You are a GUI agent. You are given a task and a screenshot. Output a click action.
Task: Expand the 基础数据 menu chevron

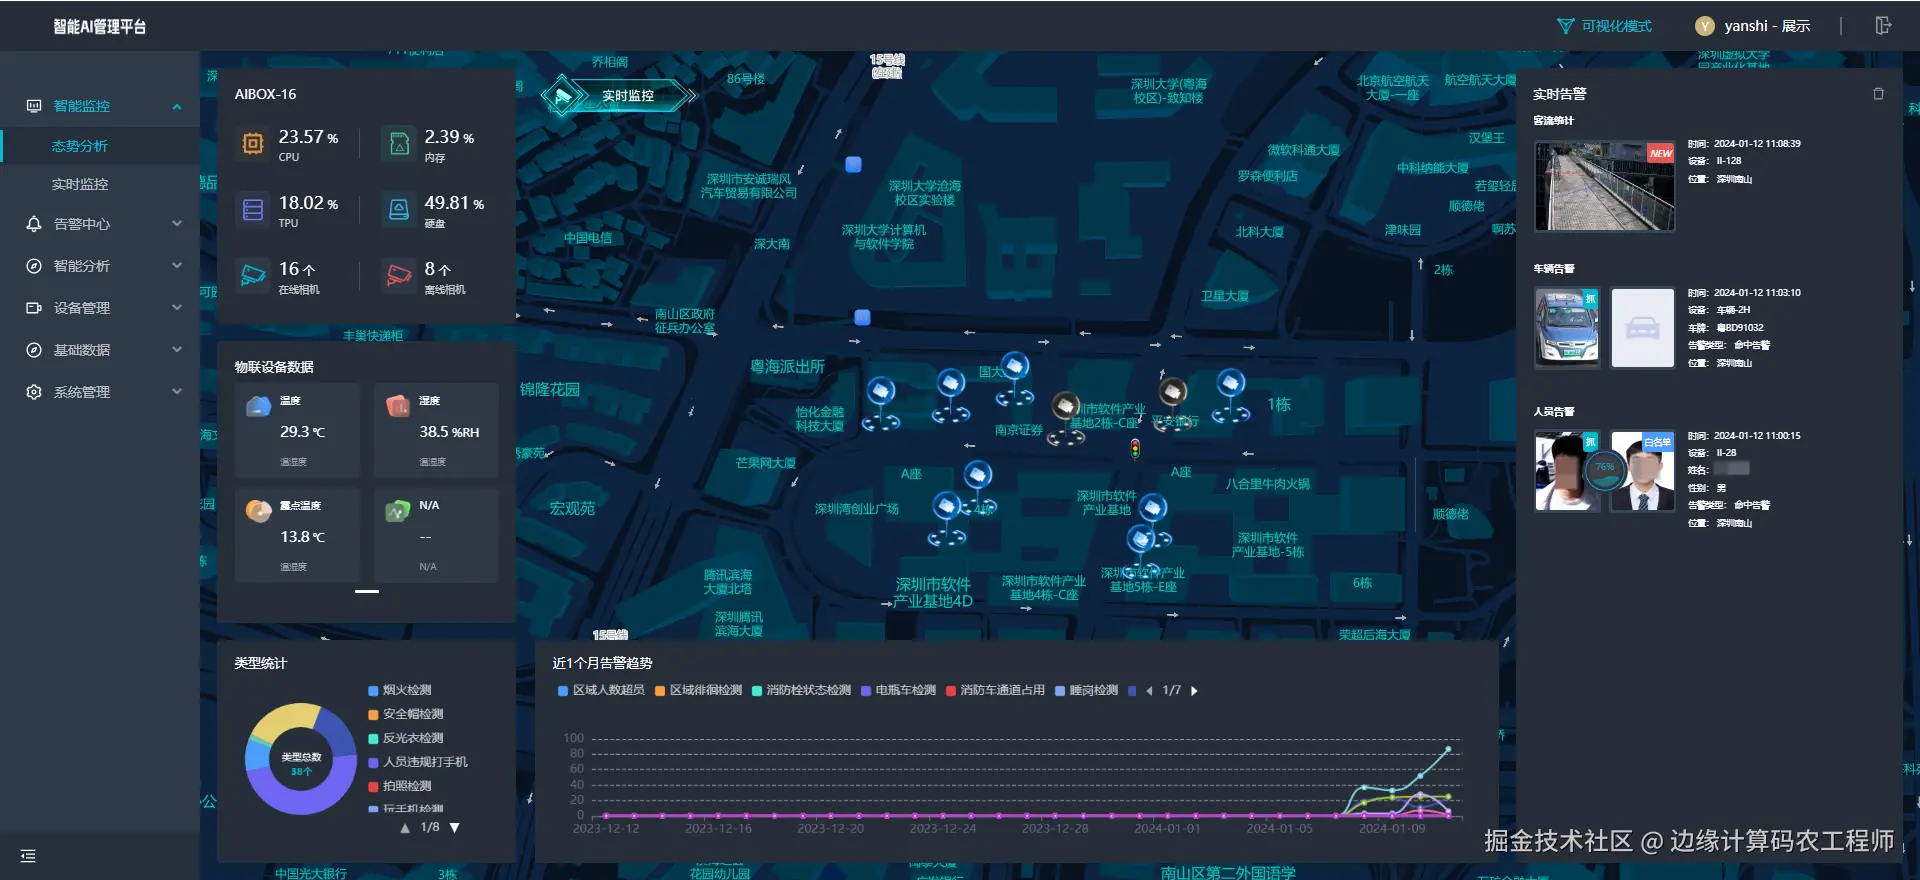tap(177, 350)
